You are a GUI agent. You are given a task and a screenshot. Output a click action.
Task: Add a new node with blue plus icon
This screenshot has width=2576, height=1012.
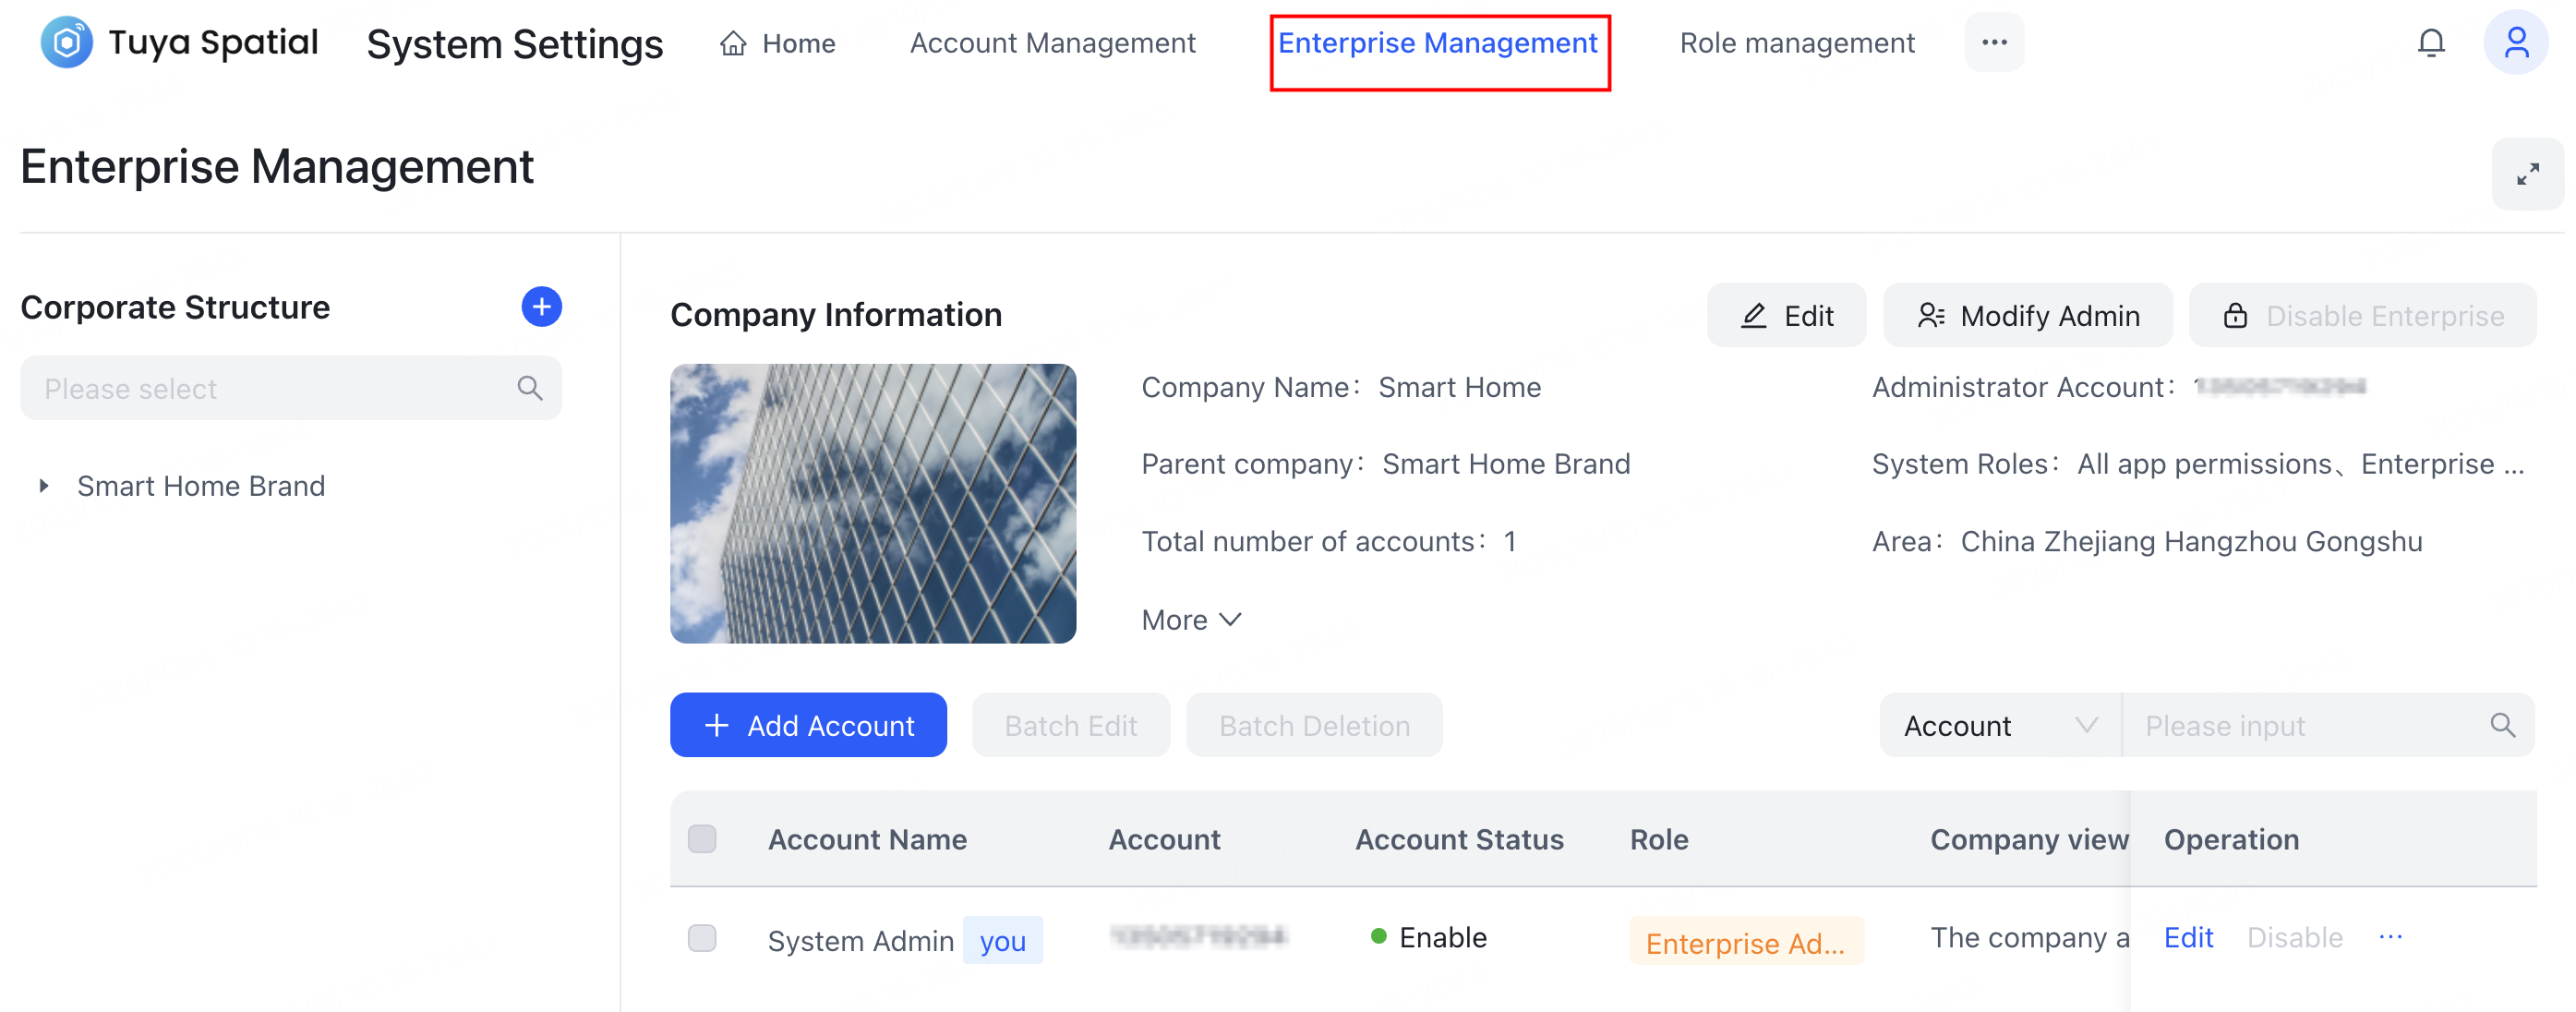541,307
